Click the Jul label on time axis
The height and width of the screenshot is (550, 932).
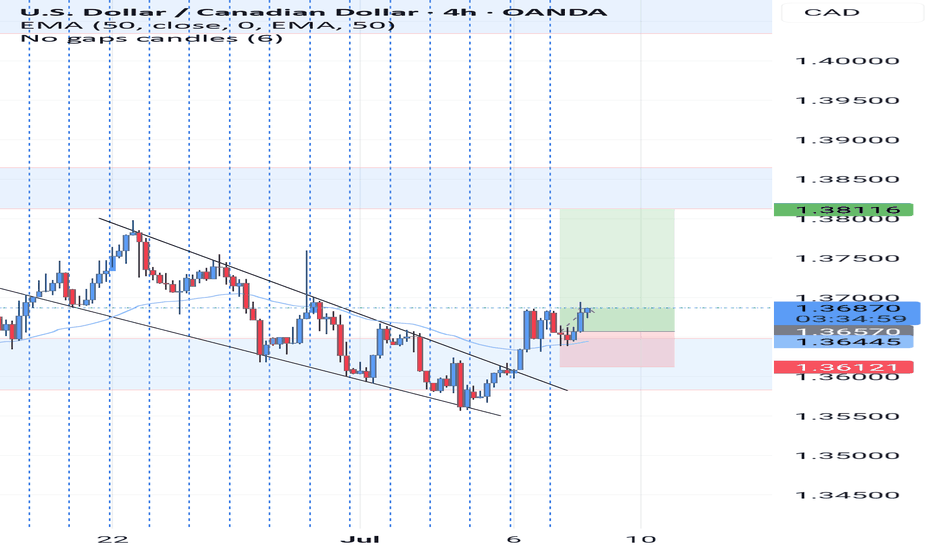point(360,539)
